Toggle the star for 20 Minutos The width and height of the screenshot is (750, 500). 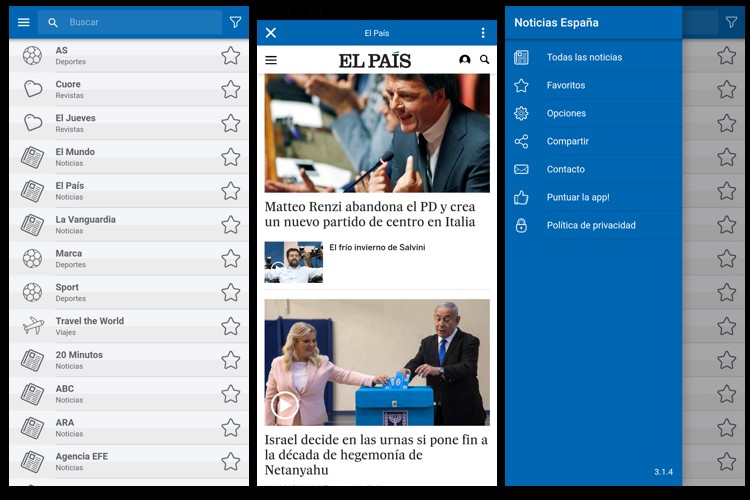pos(231,360)
